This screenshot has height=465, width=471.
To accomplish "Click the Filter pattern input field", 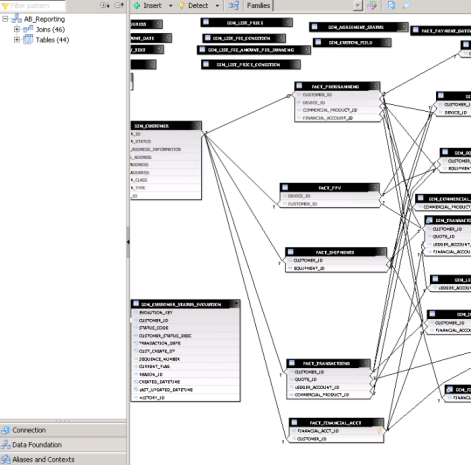I will 37,5.
